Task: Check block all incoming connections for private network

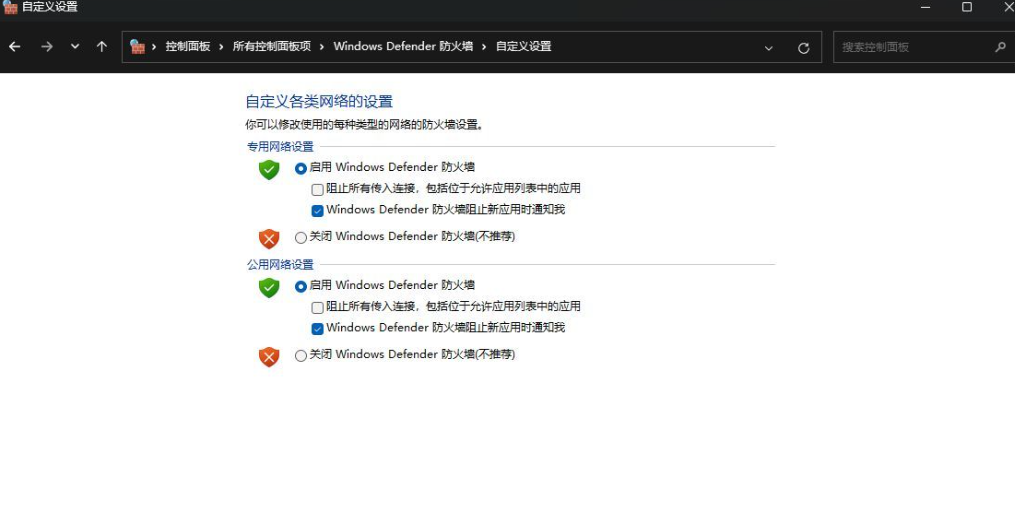Action: (317, 190)
